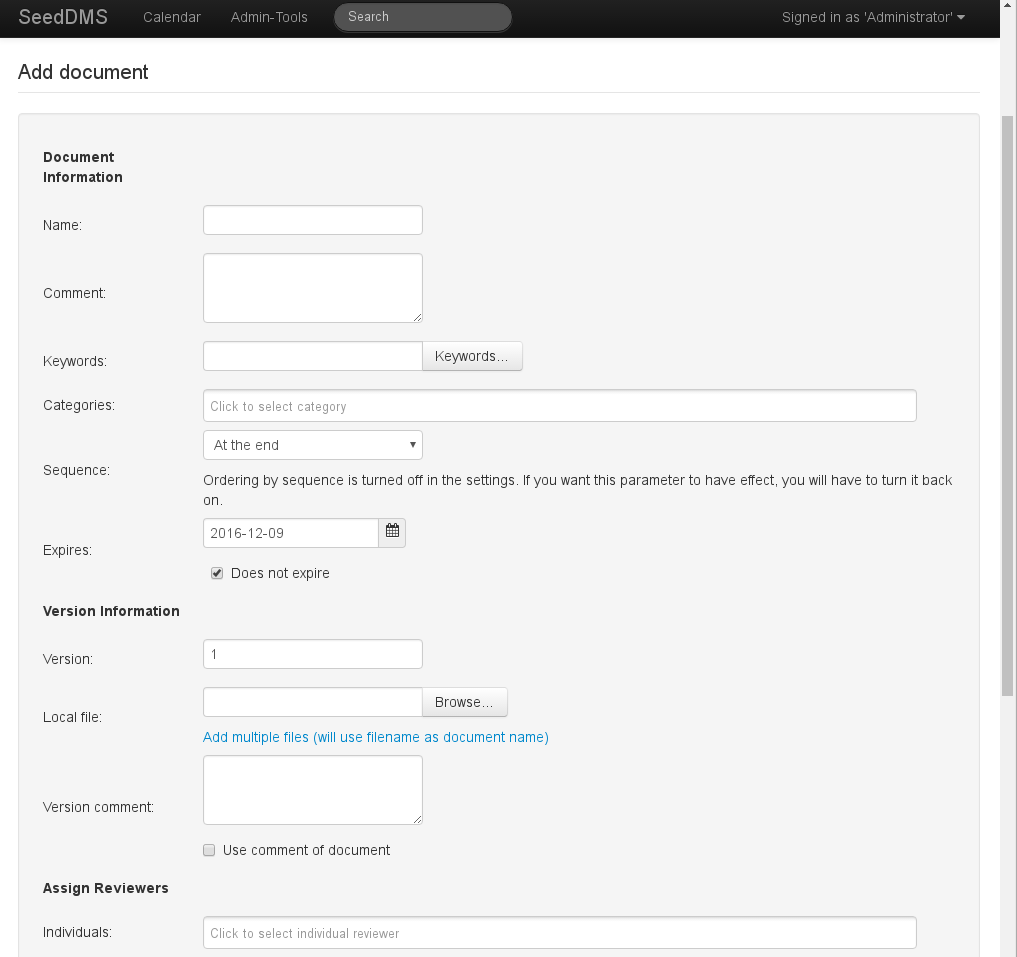The width and height of the screenshot is (1017, 957).
Task: Expand the 'Signed in as Administrator' menu
Action: click(872, 17)
